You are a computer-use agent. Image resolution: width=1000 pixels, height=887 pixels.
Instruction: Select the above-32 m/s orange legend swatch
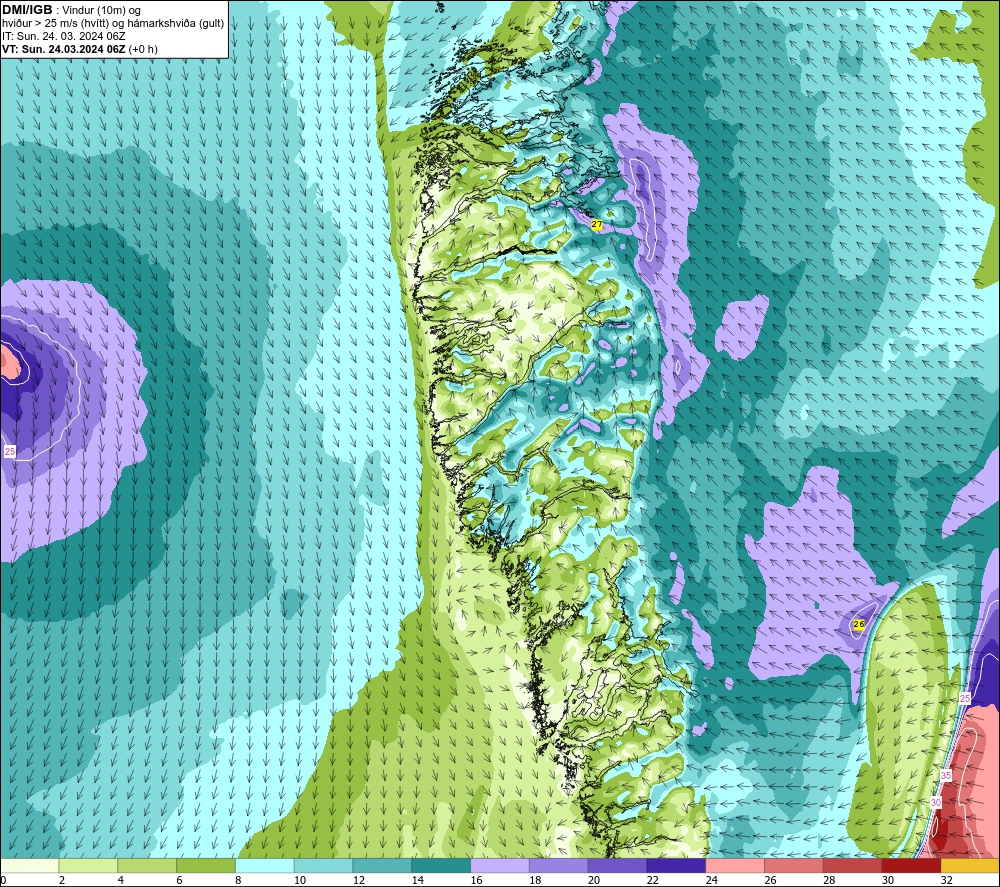pyautogui.click(x=970, y=865)
